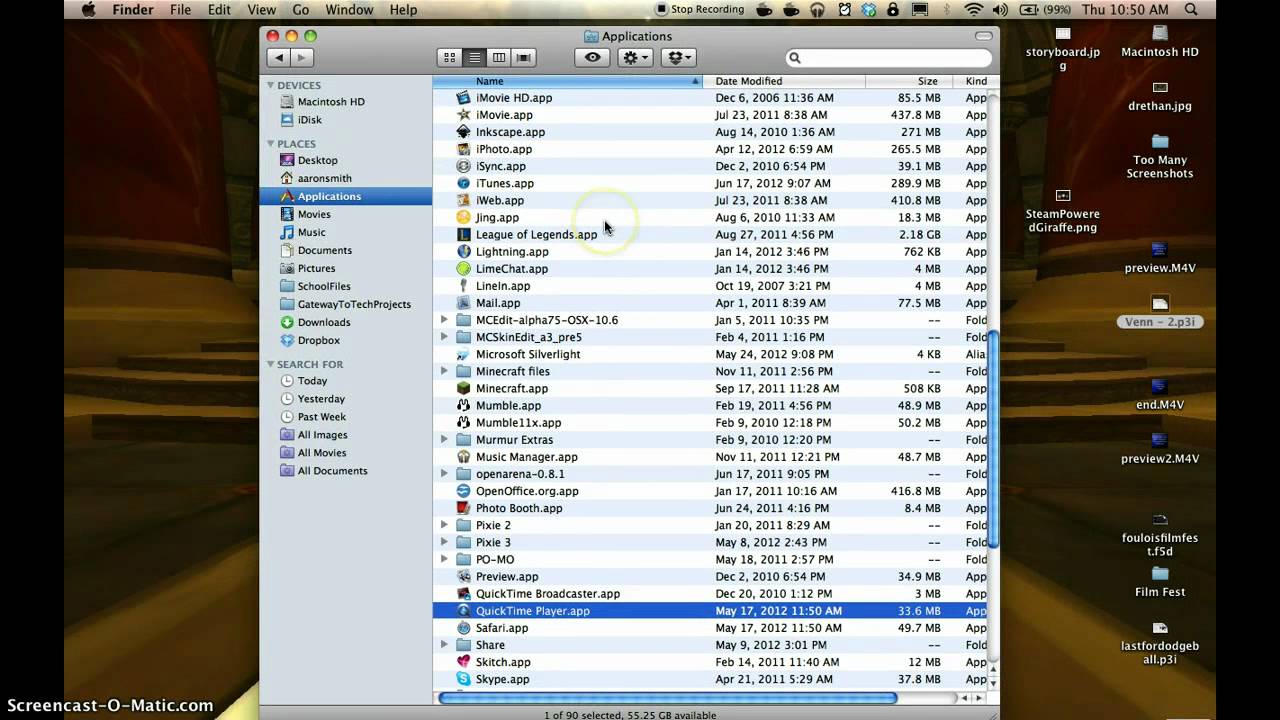The width and height of the screenshot is (1280, 720).
Task: Click the Safari.app icon
Action: pos(463,628)
